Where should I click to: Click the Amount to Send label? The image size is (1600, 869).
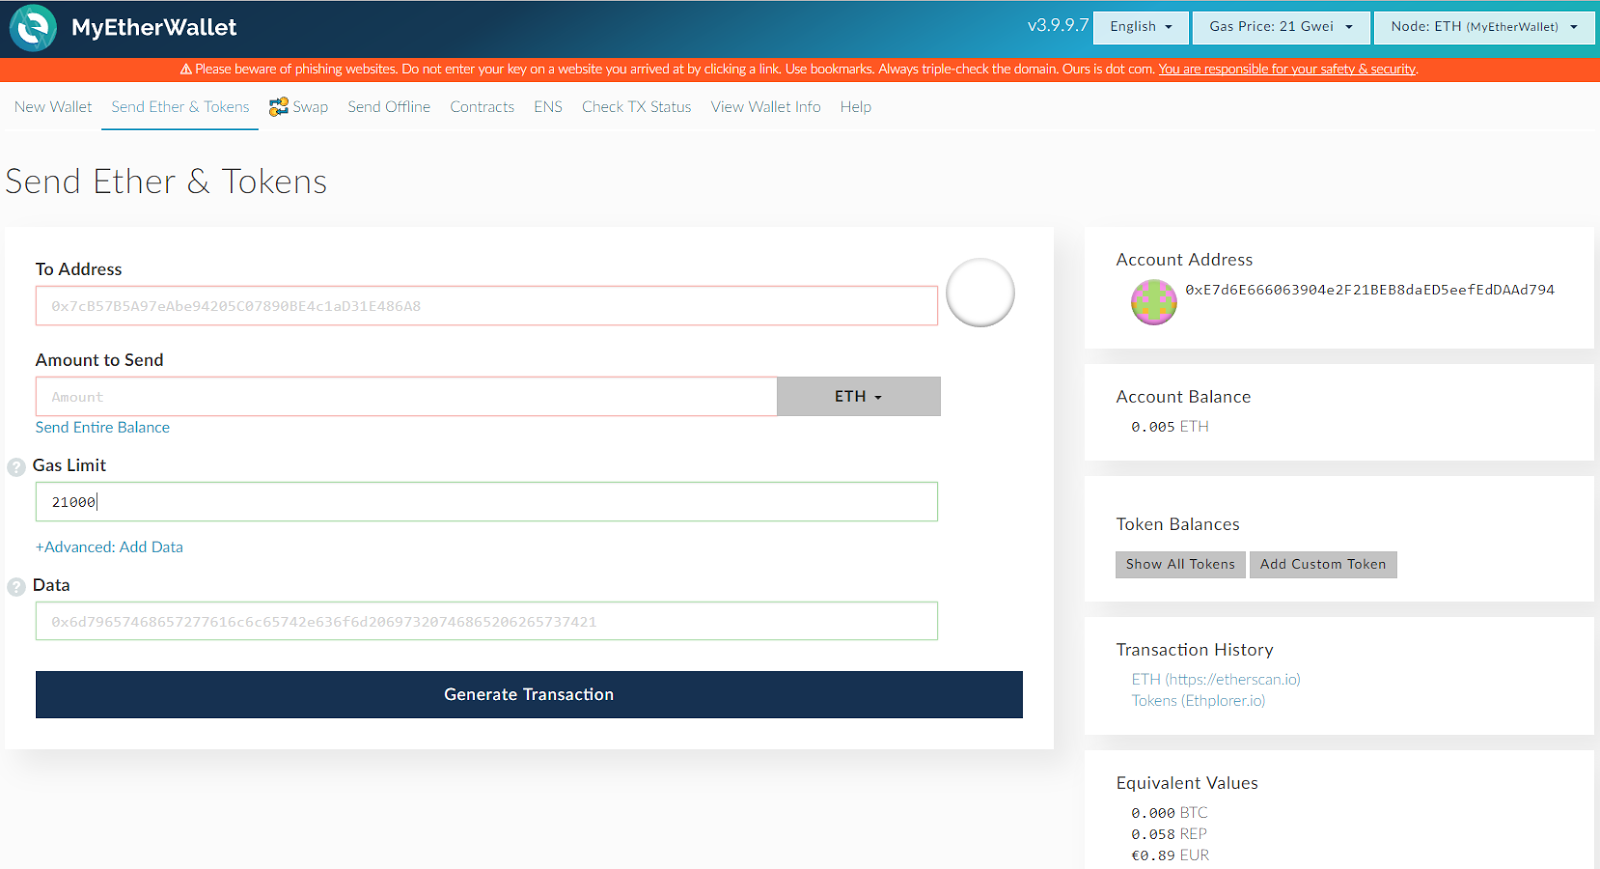click(99, 360)
